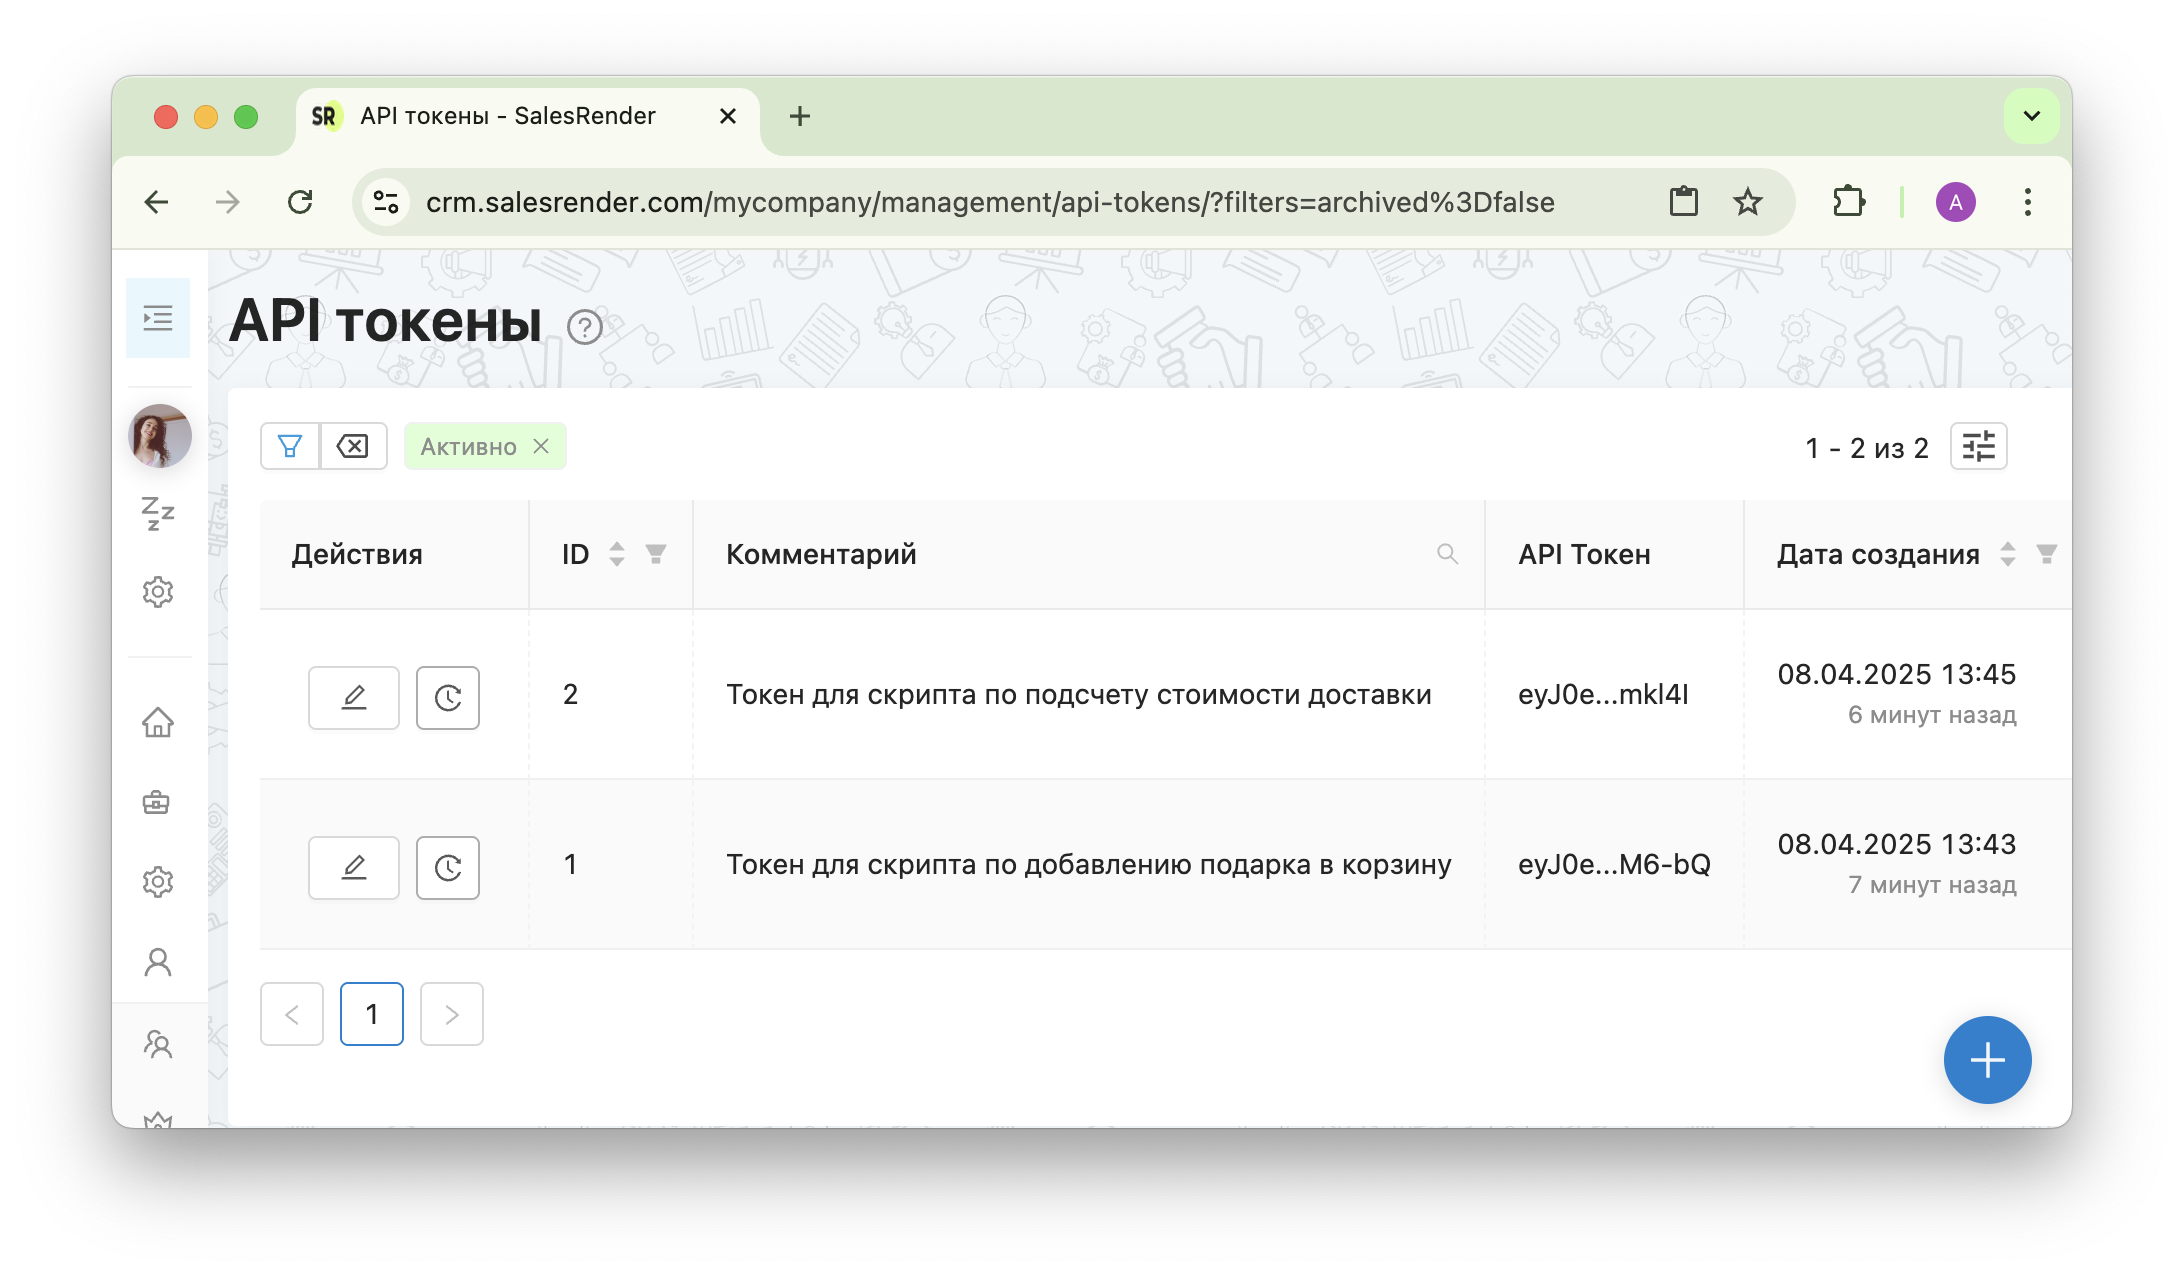The width and height of the screenshot is (2184, 1276).
Task: Clear all filters with the backspace icon
Action: pyautogui.click(x=353, y=446)
